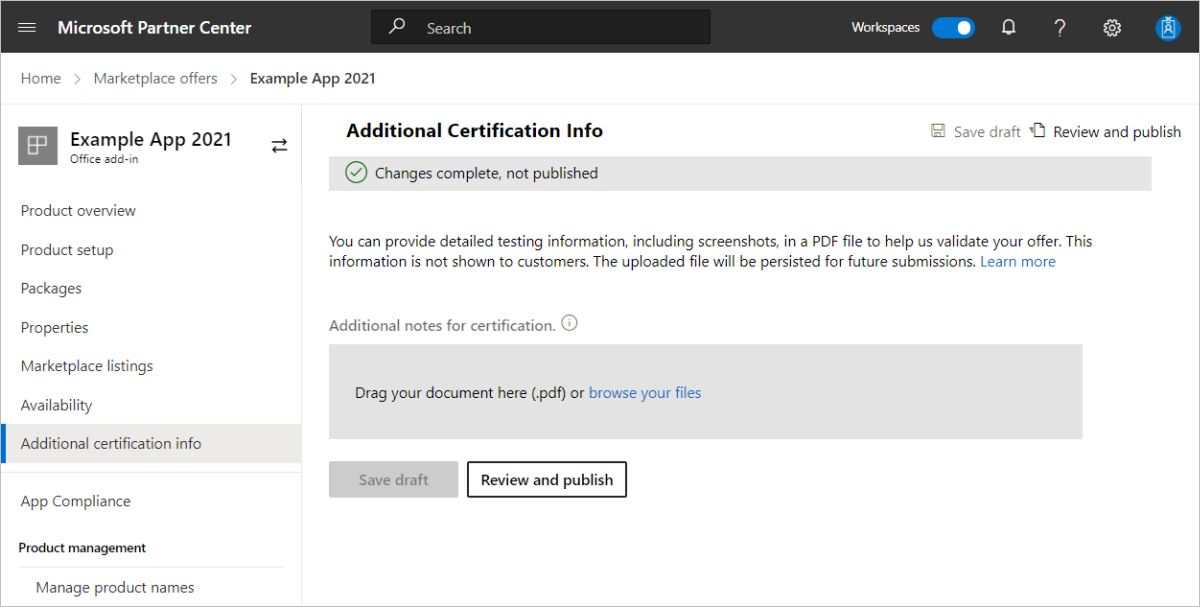Go to Home breadcrumb
1200x607 pixels.
pos(41,78)
